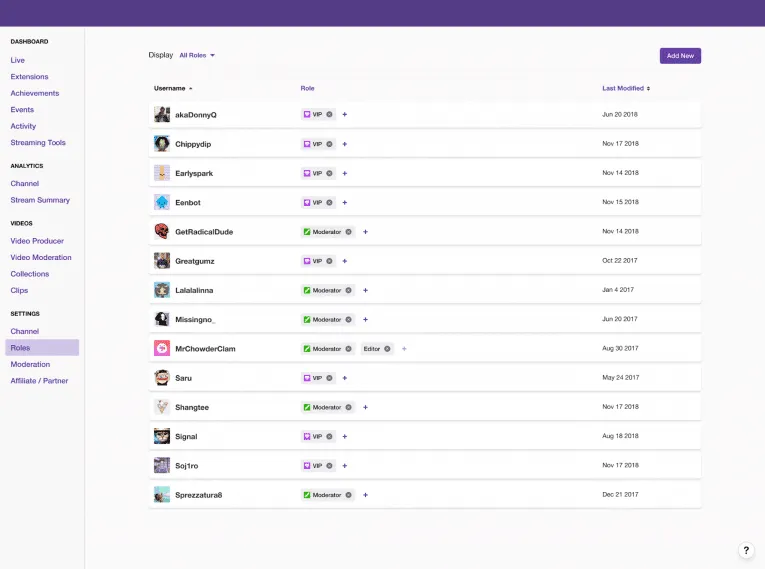Viewport: 765px width, 569px height.
Task: Add a role to Sprezzatura8
Action: 365,495
